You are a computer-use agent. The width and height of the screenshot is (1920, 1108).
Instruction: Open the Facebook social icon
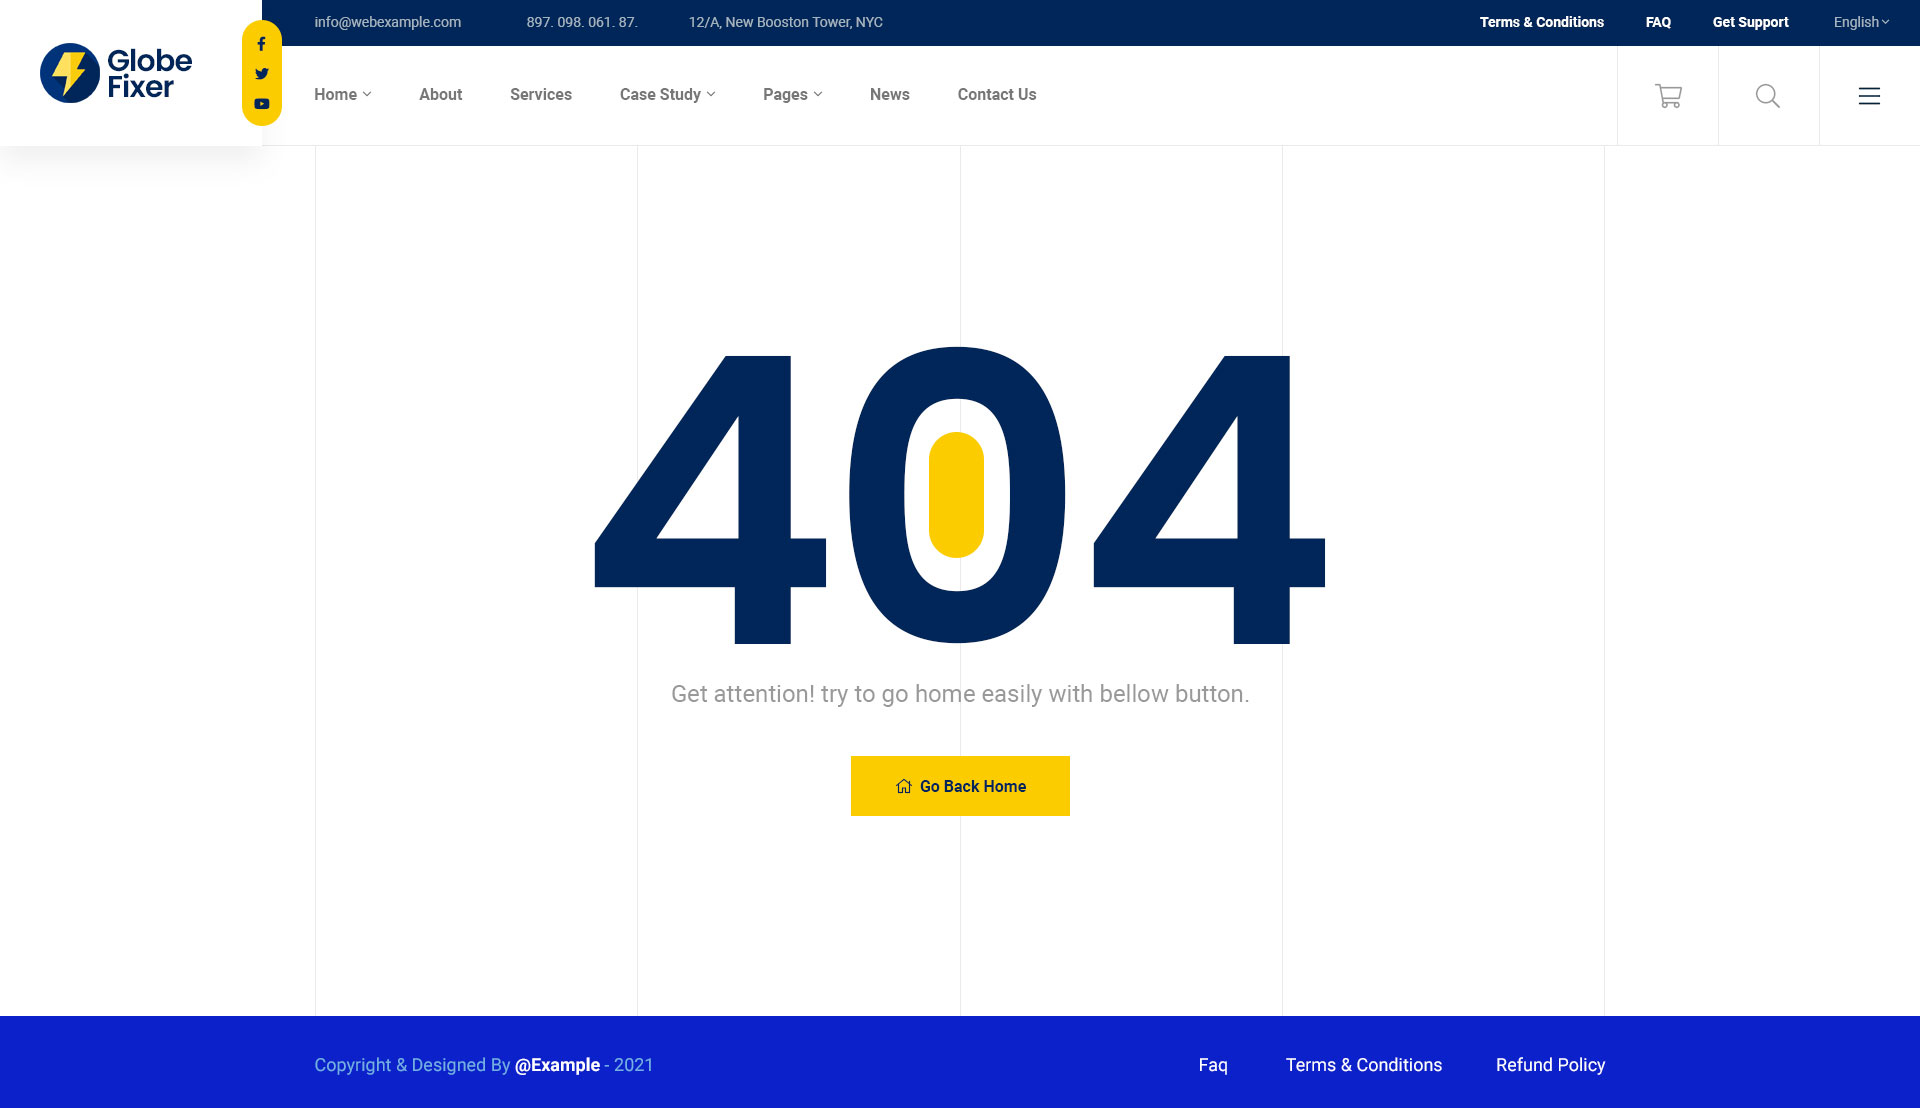(x=261, y=44)
